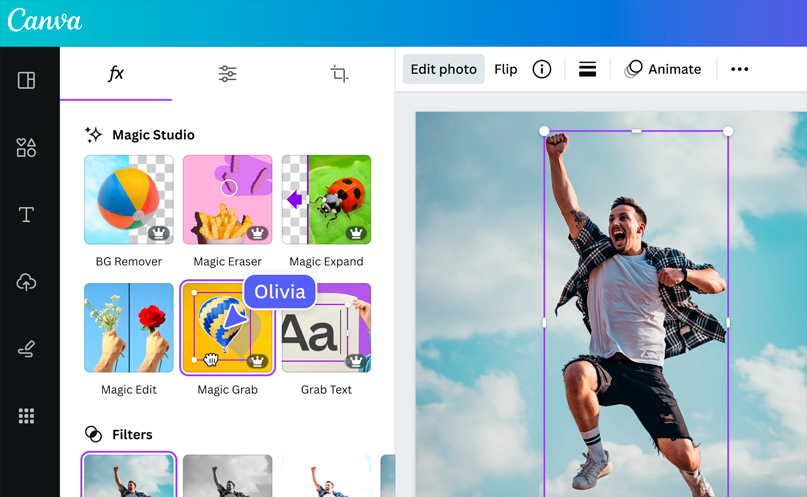Click the Canva logo
The width and height of the screenshot is (807, 497).
(45, 21)
